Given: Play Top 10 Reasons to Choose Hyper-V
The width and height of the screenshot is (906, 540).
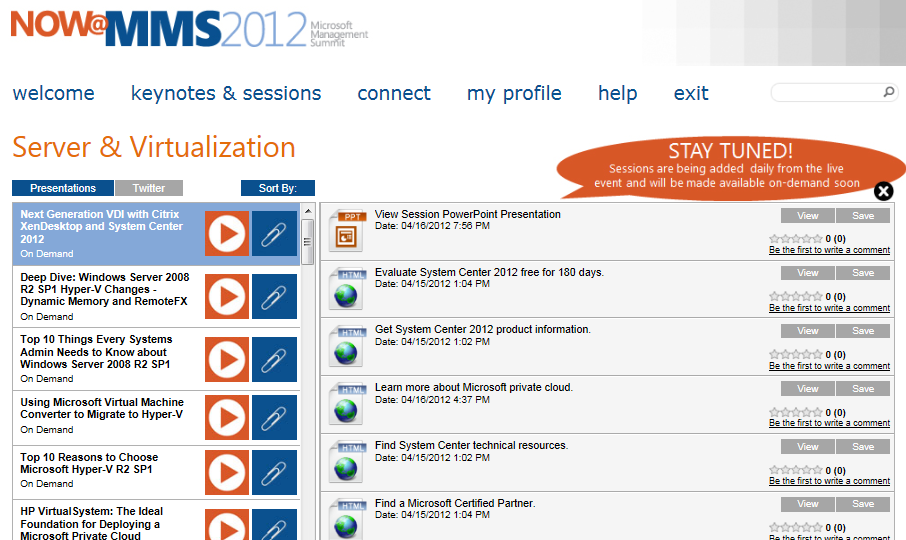Looking at the screenshot, I should [227, 473].
